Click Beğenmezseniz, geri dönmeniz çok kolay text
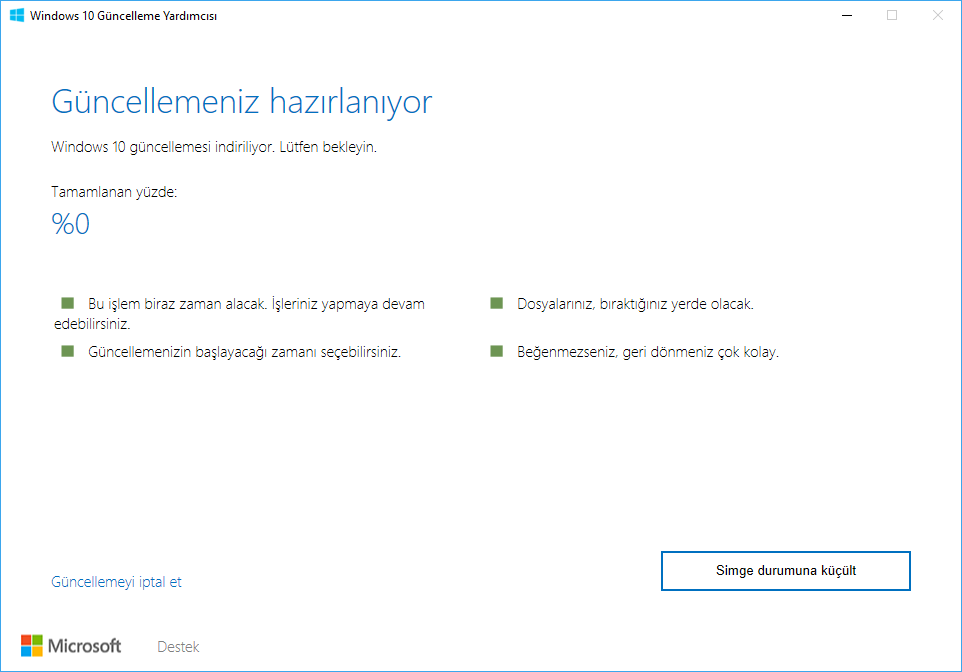Viewport: 962px width, 672px height. click(x=648, y=352)
